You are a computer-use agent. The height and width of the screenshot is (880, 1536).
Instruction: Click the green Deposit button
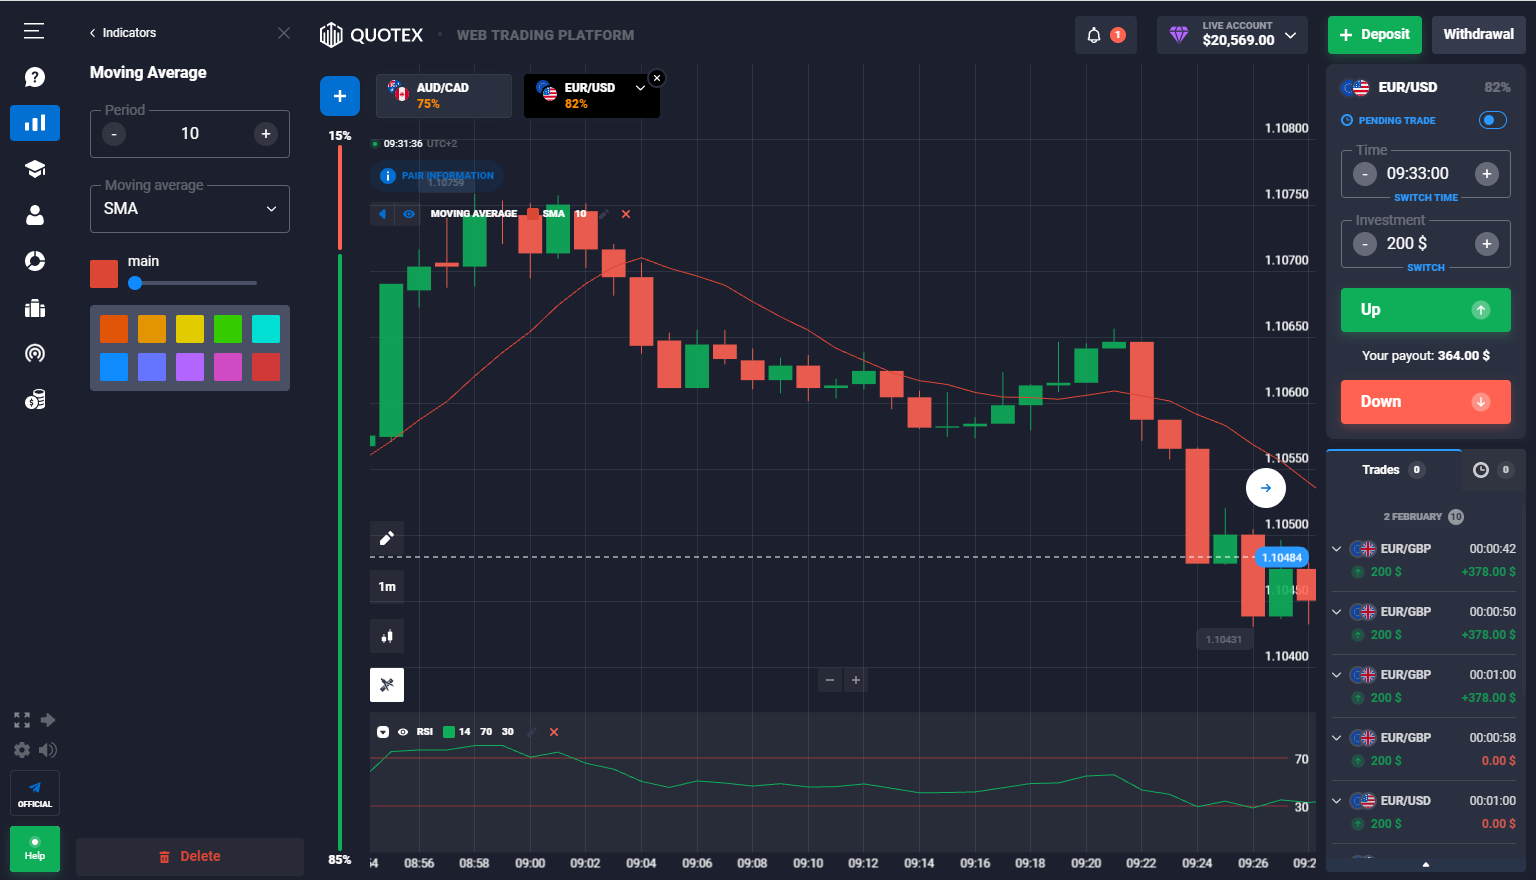pos(1375,35)
